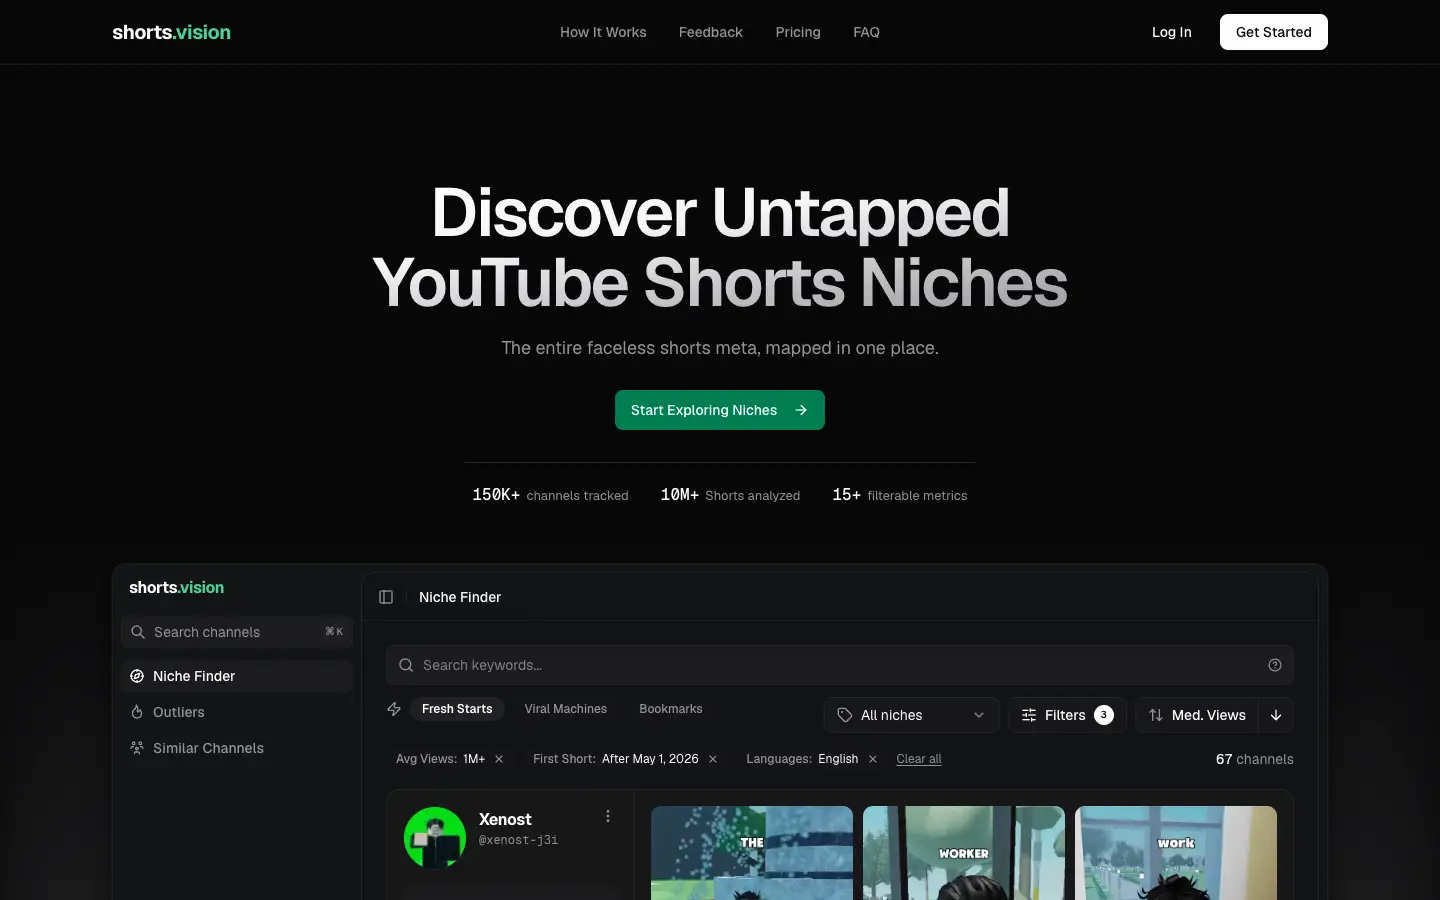This screenshot has width=1440, height=900.
Task: Open the short thumbnail captioned THE
Action: (x=752, y=853)
